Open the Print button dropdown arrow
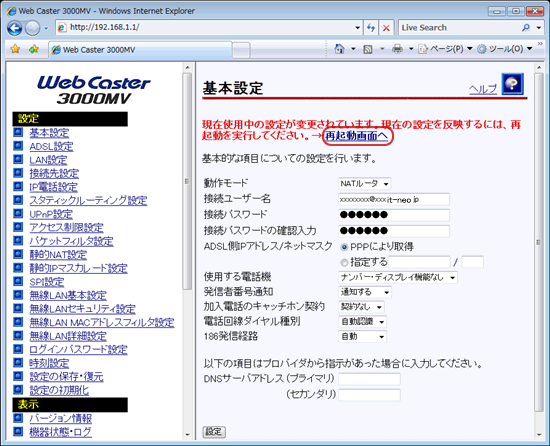The height and width of the screenshot is (446, 550). pos(411,49)
